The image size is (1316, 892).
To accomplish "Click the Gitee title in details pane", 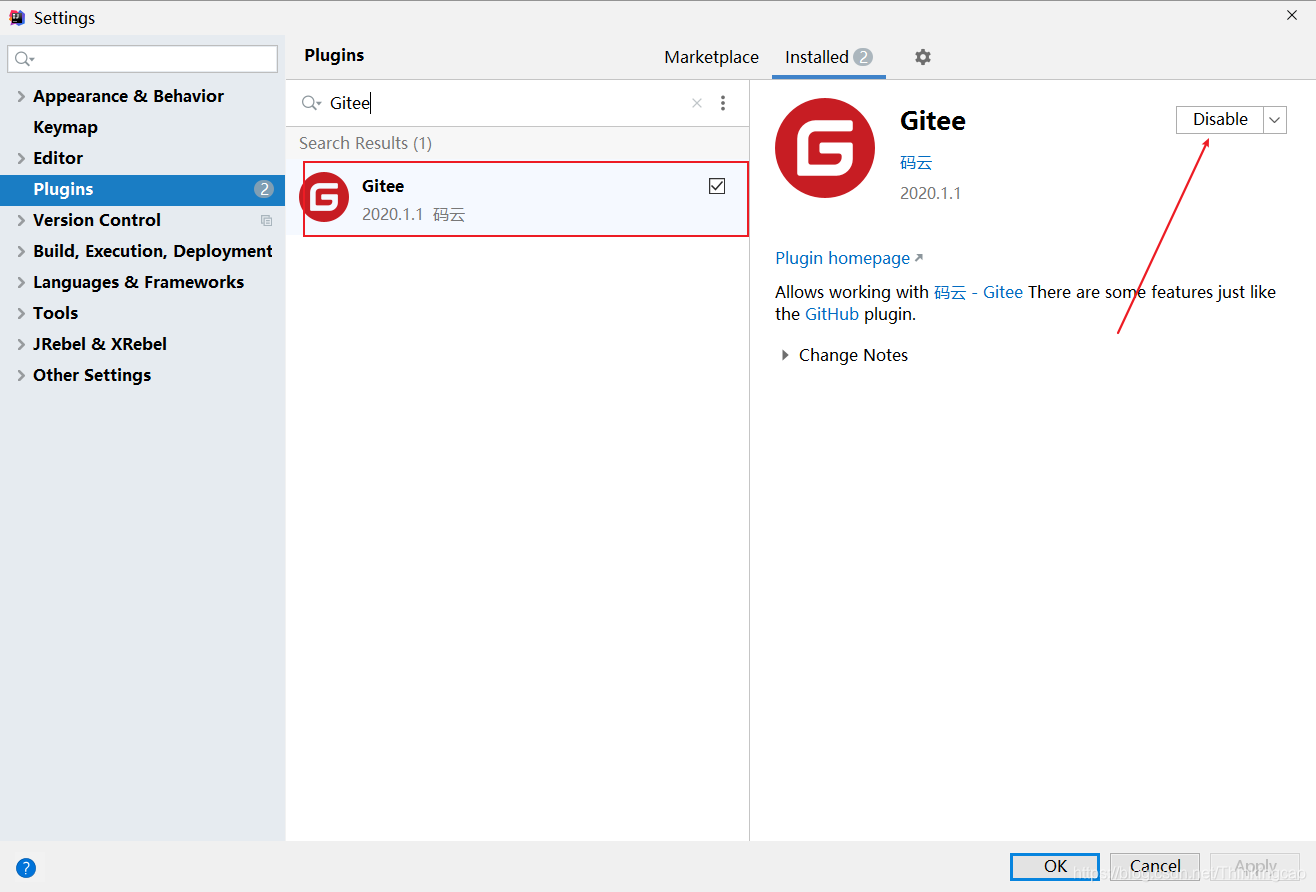I will point(933,121).
